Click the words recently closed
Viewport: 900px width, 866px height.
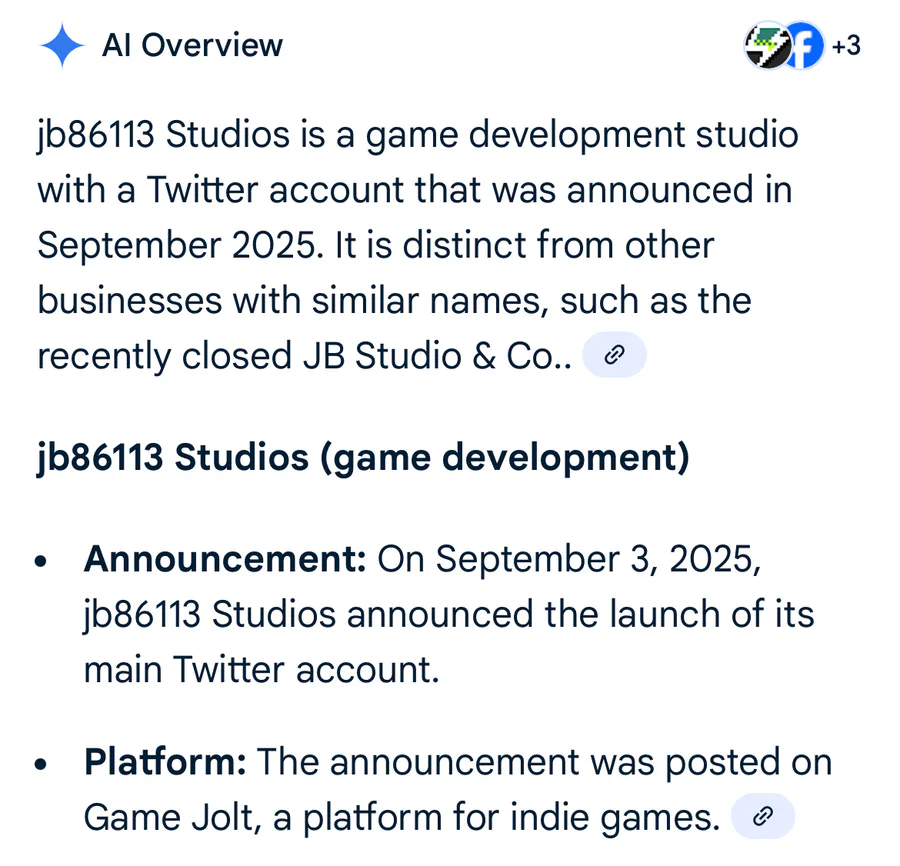tap(165, 356)
